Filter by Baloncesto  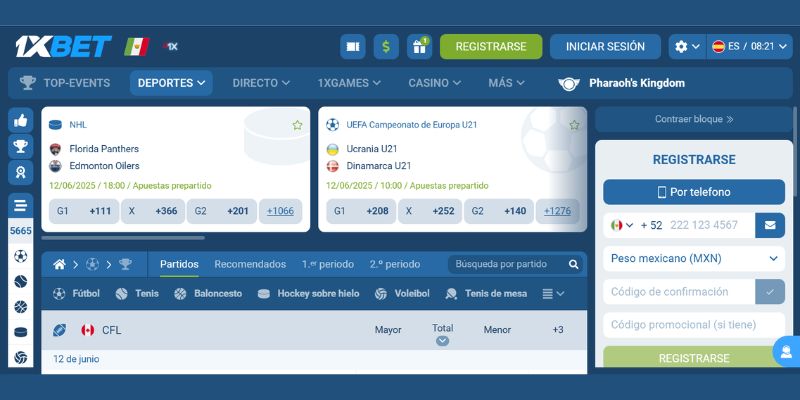[x=208, y=294]
